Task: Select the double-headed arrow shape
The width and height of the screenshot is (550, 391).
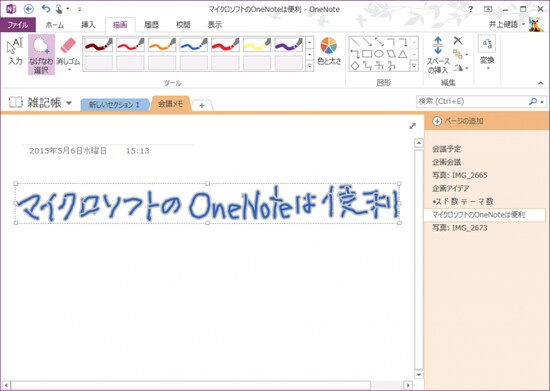Action: (x=379, y=42)
